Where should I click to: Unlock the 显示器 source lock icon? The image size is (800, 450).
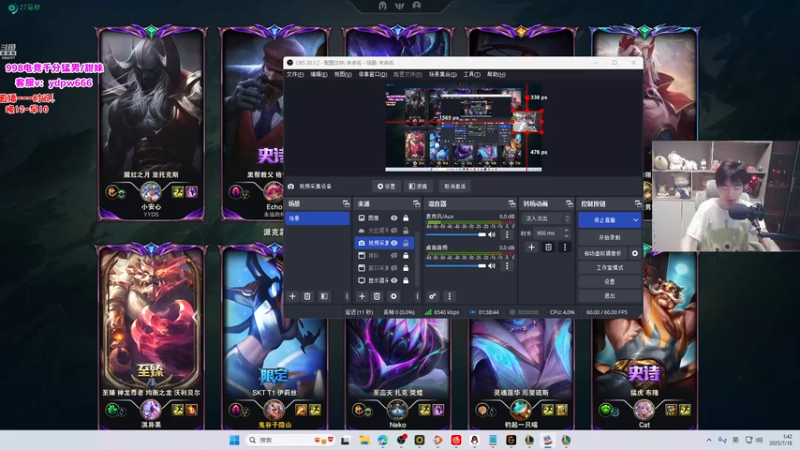(x=406, y=280)
